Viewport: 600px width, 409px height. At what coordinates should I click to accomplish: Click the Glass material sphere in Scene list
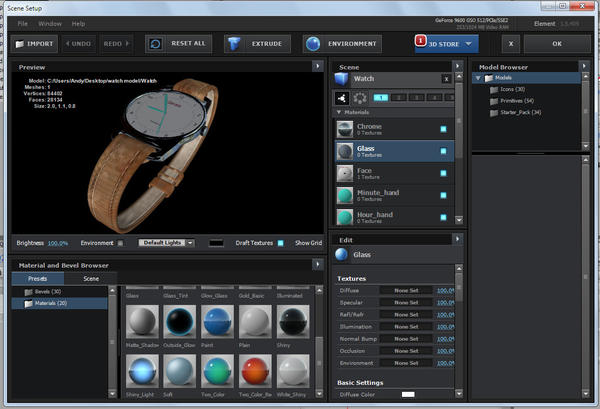(345, 152)
